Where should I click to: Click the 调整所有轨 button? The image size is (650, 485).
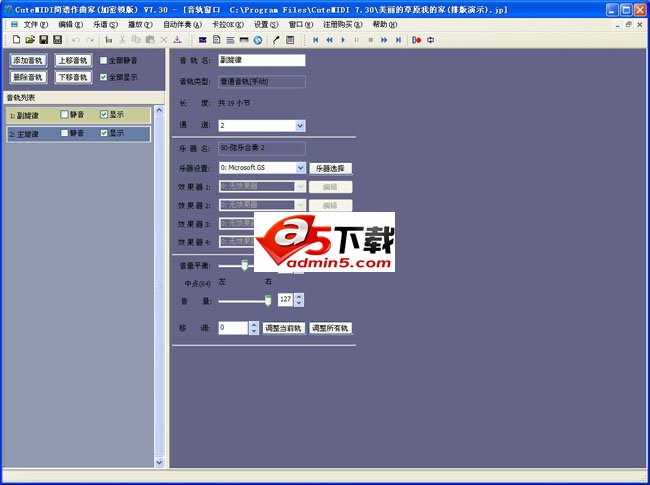coord(330,328)
